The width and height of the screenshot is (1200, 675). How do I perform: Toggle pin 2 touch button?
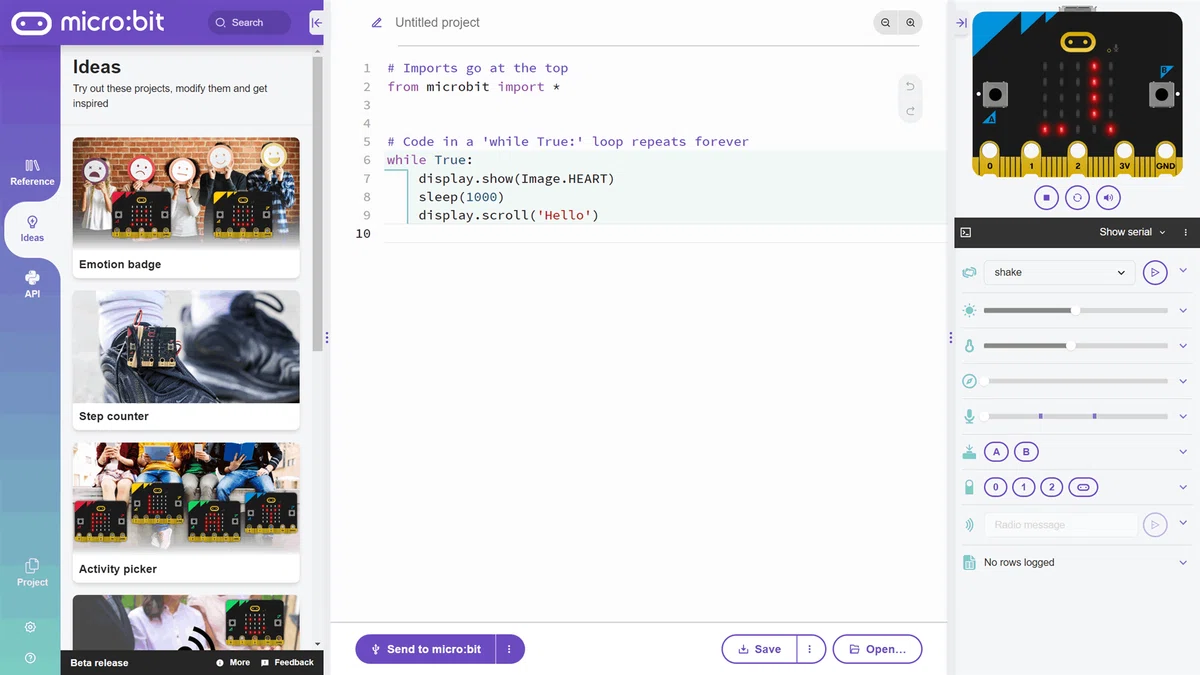tap(1051, 487)
